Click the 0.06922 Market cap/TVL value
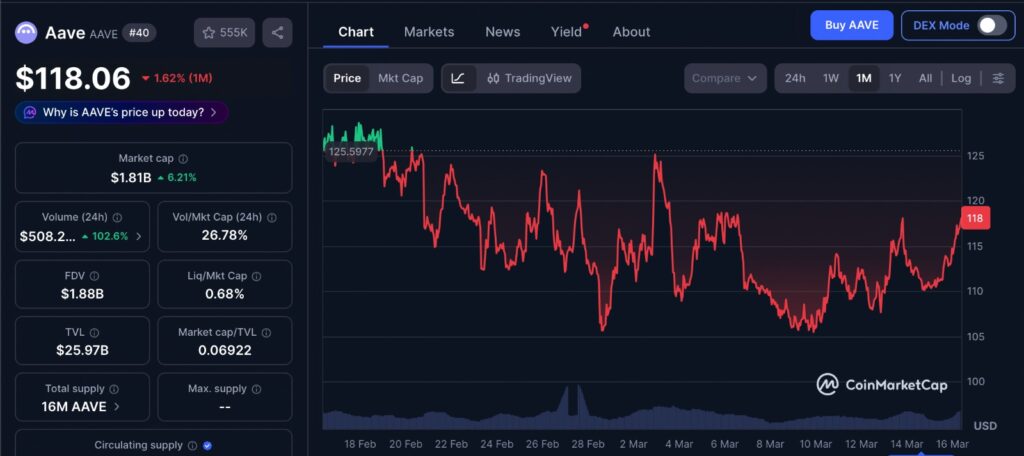 pyautogui.click(x=225, y=351)
